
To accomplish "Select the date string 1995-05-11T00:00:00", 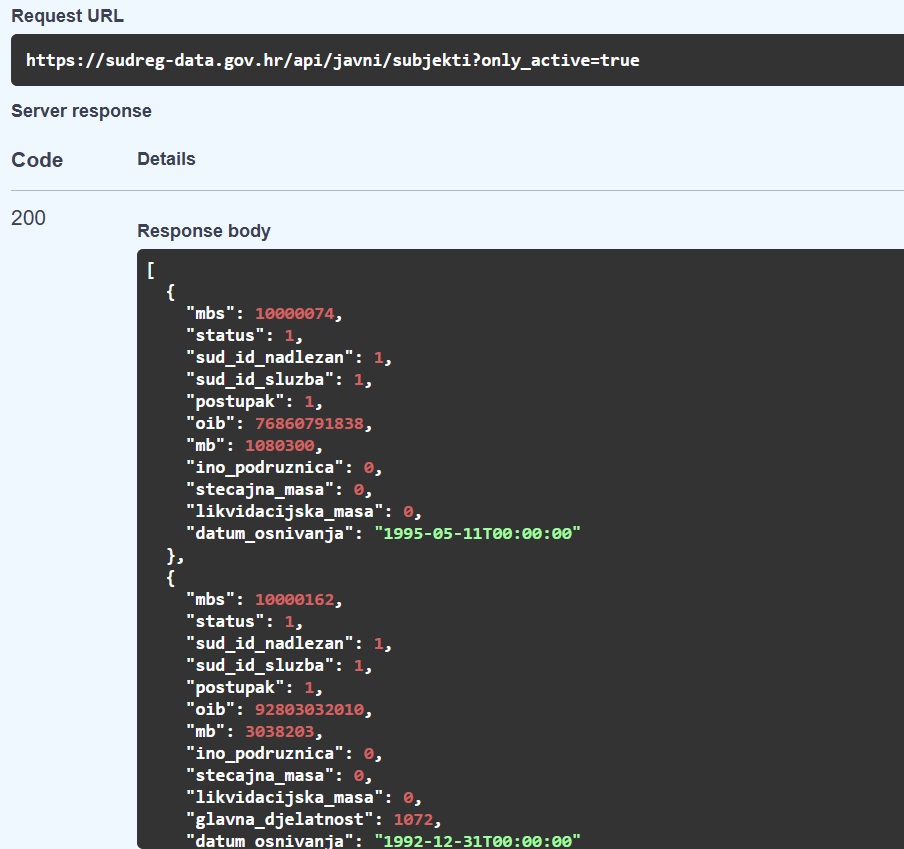I will point(477,534).
